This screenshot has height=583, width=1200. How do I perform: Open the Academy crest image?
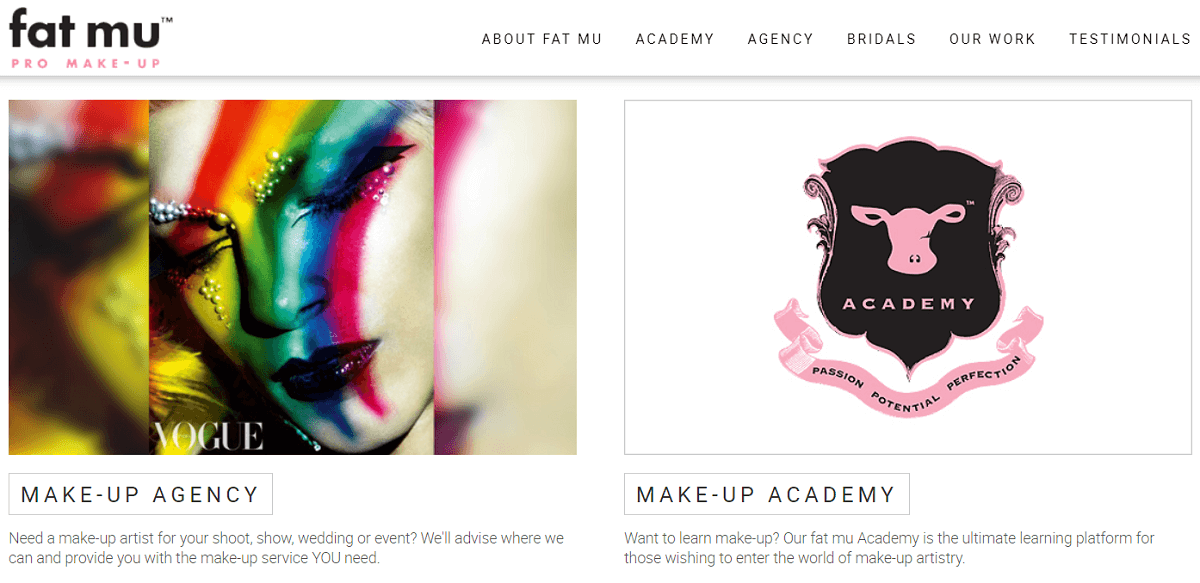(908, 277)
